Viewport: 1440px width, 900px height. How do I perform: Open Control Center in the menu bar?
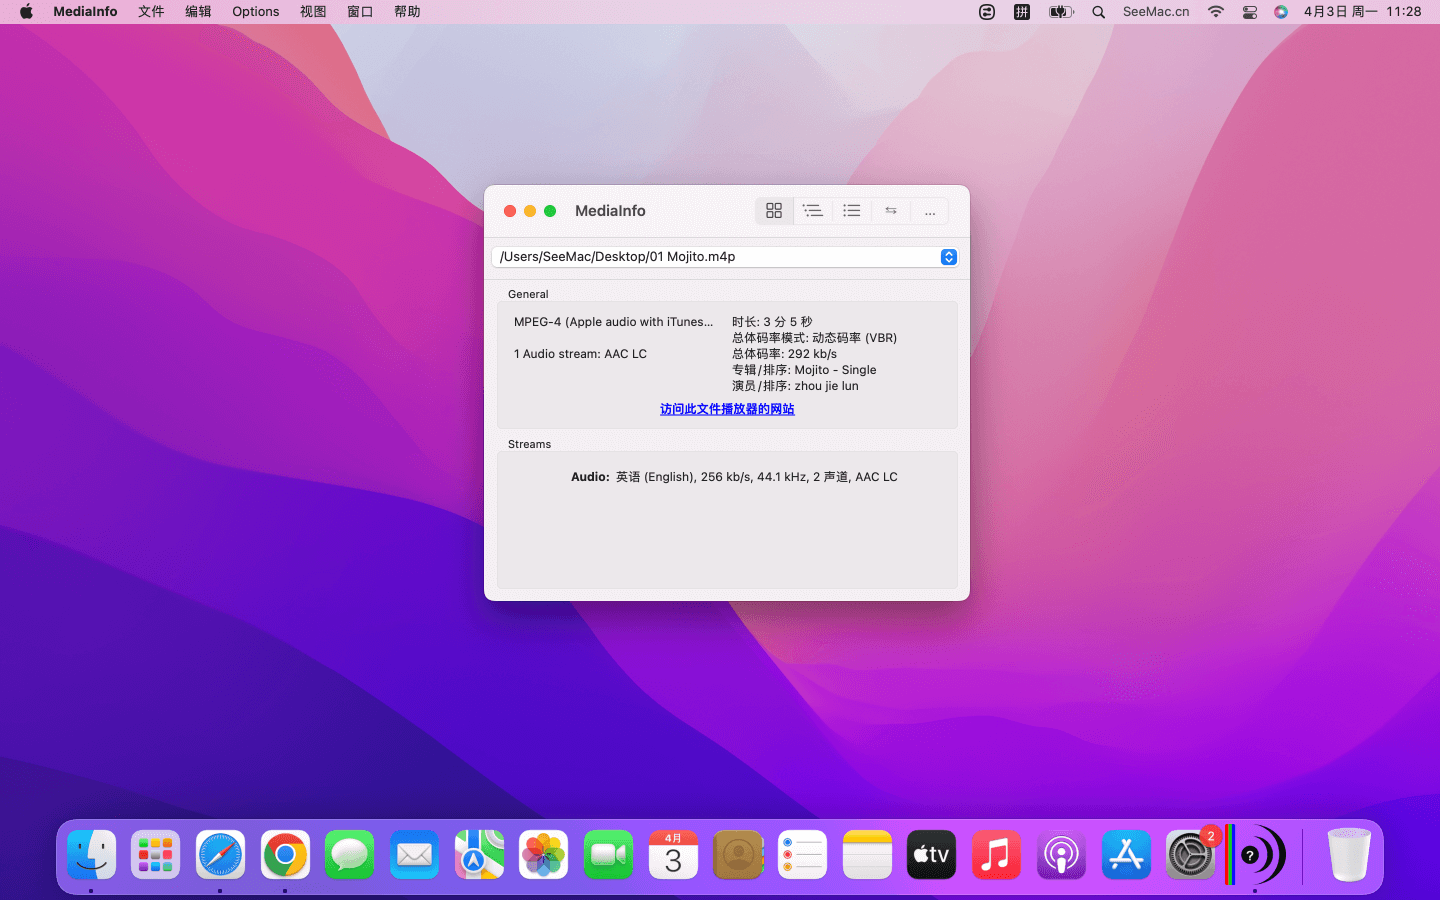(1249, 12)
